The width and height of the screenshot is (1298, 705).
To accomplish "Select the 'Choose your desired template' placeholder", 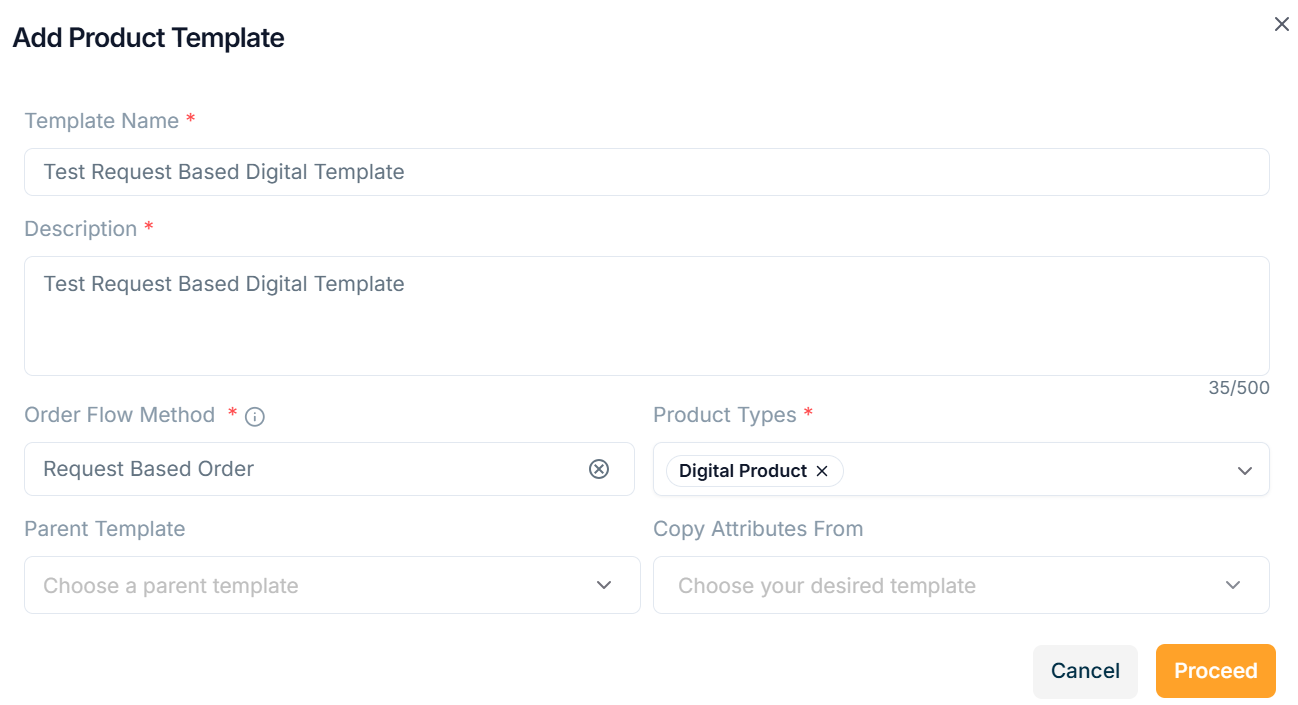I will [827, 586].
